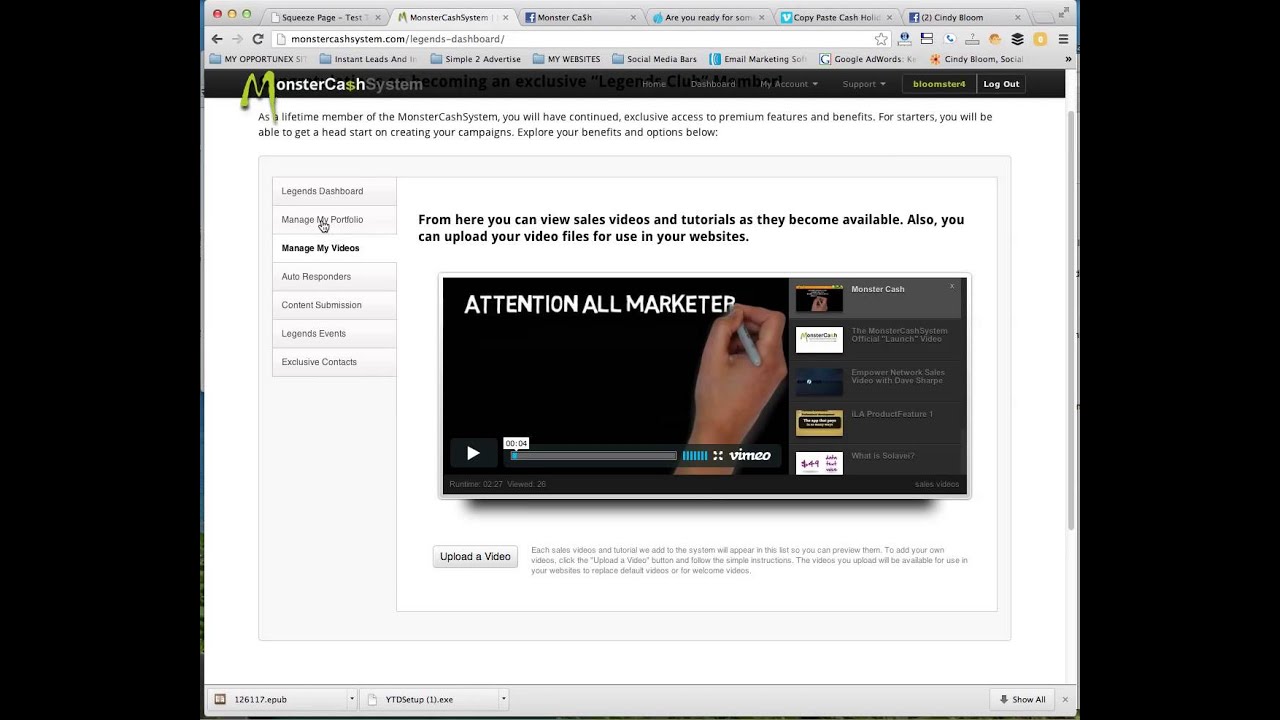1280x720 pixels.
Task: Go to the Home nav link
Action: tap(654, 84)
